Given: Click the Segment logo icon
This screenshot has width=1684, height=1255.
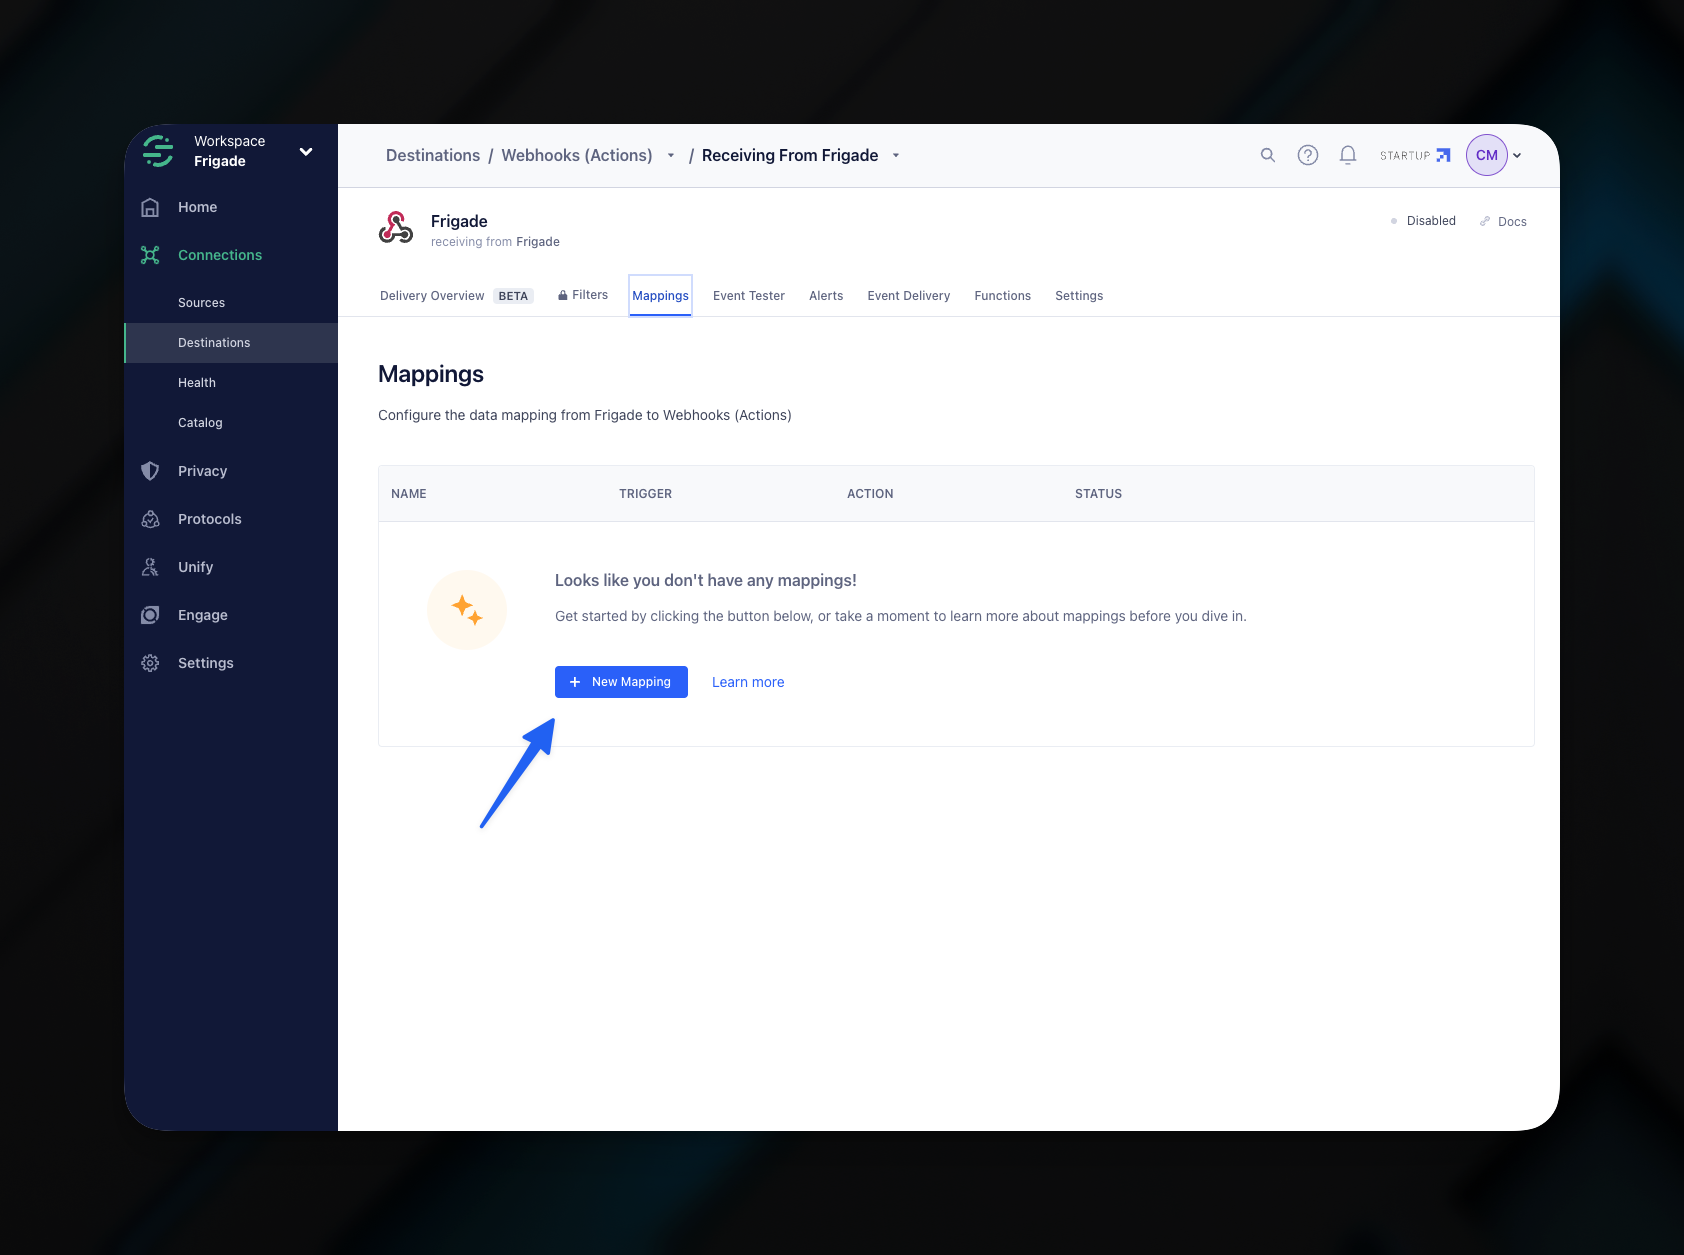Looking at the screenshot, I should tap(158, 151).
